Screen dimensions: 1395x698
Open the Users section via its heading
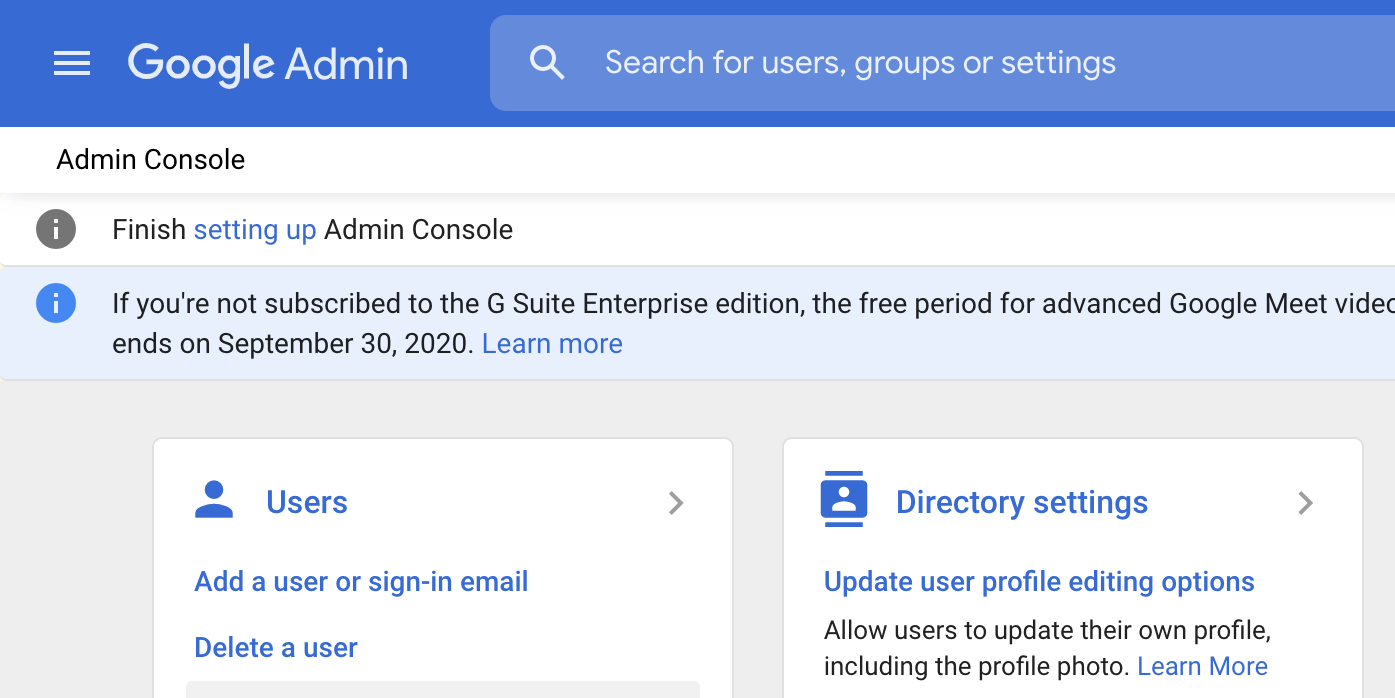click(307, 502)
